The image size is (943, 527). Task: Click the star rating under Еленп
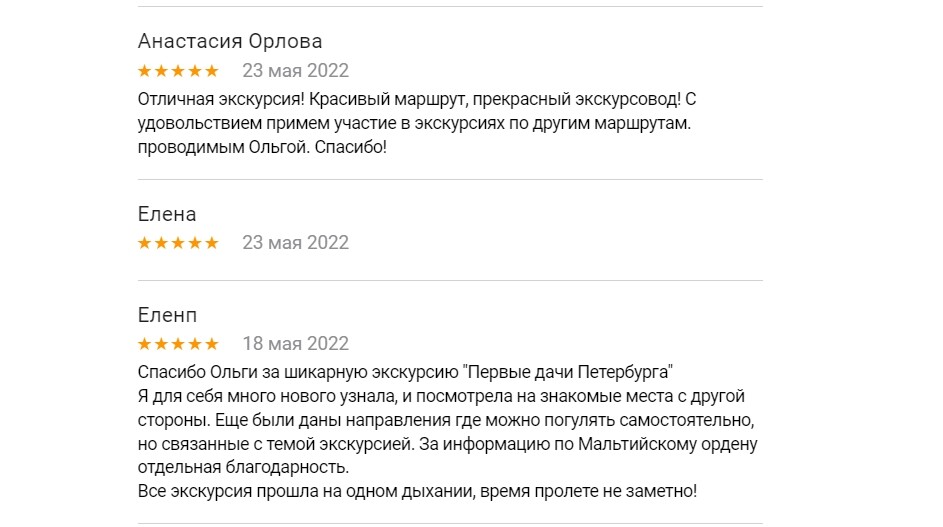(178, 344)
